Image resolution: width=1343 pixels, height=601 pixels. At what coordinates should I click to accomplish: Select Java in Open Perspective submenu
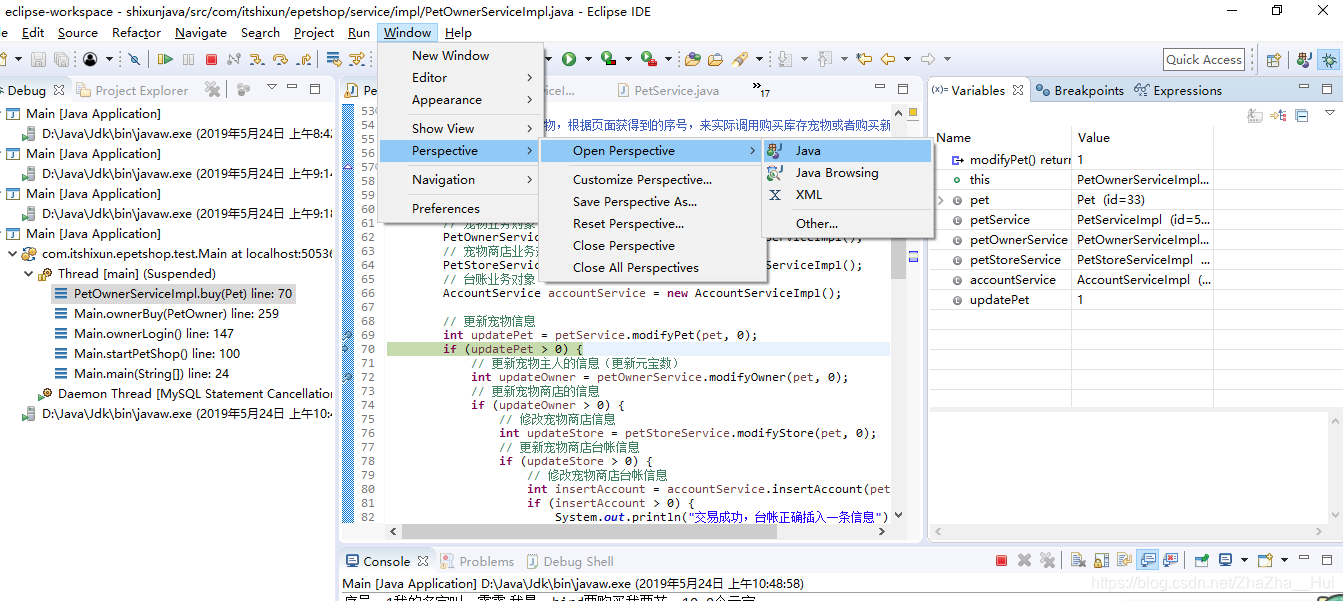point(847,150)
